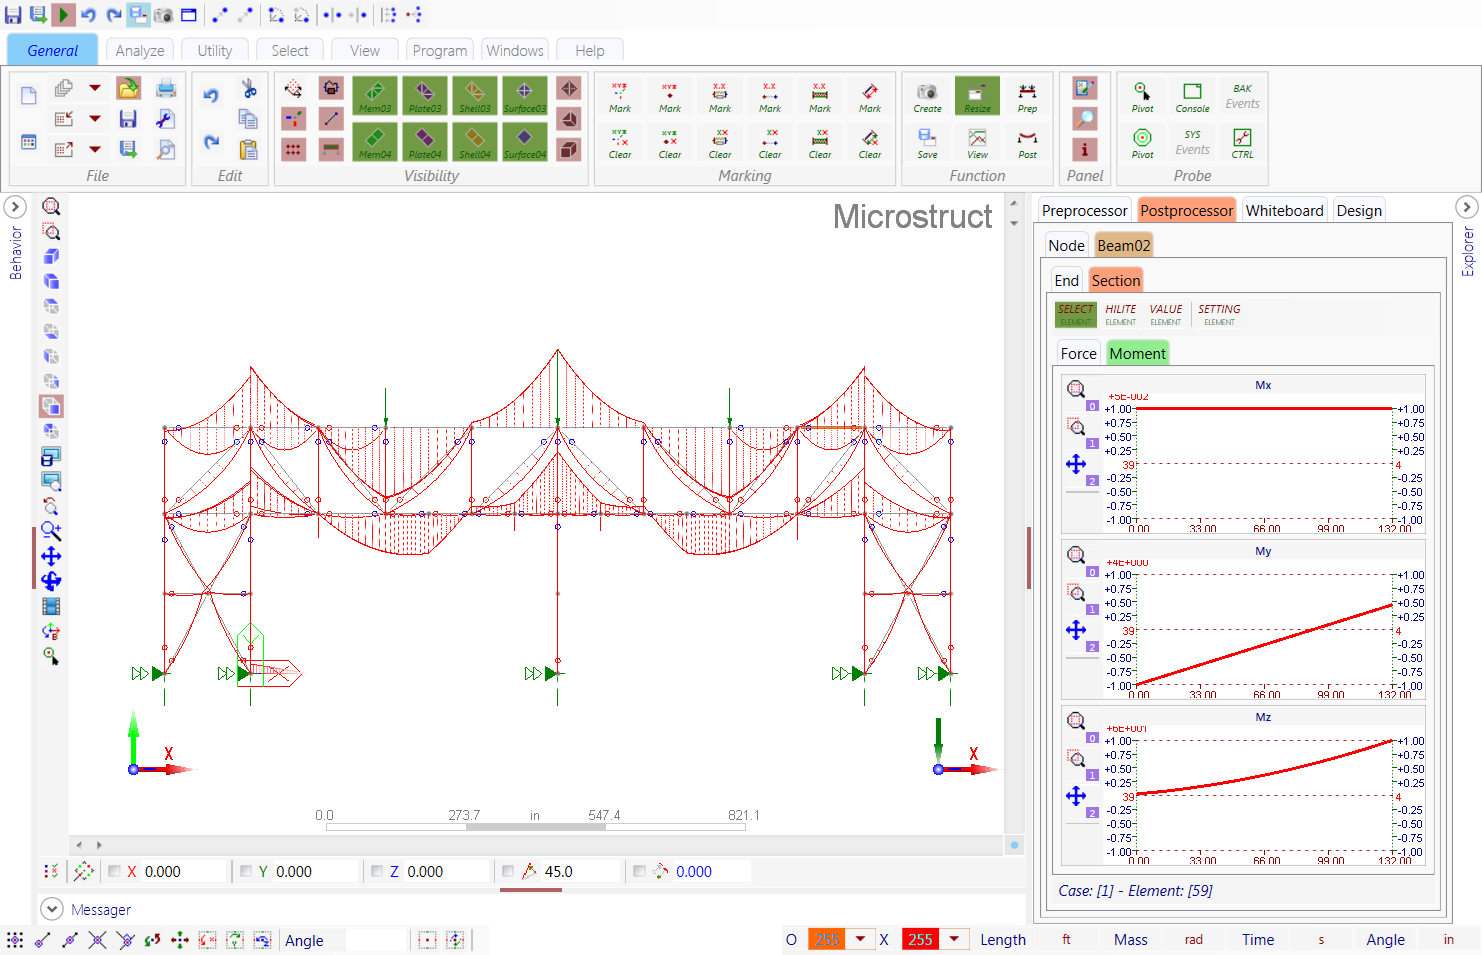
Task: Open the X color 255 dropdown
Action: (x=954, y=939)
